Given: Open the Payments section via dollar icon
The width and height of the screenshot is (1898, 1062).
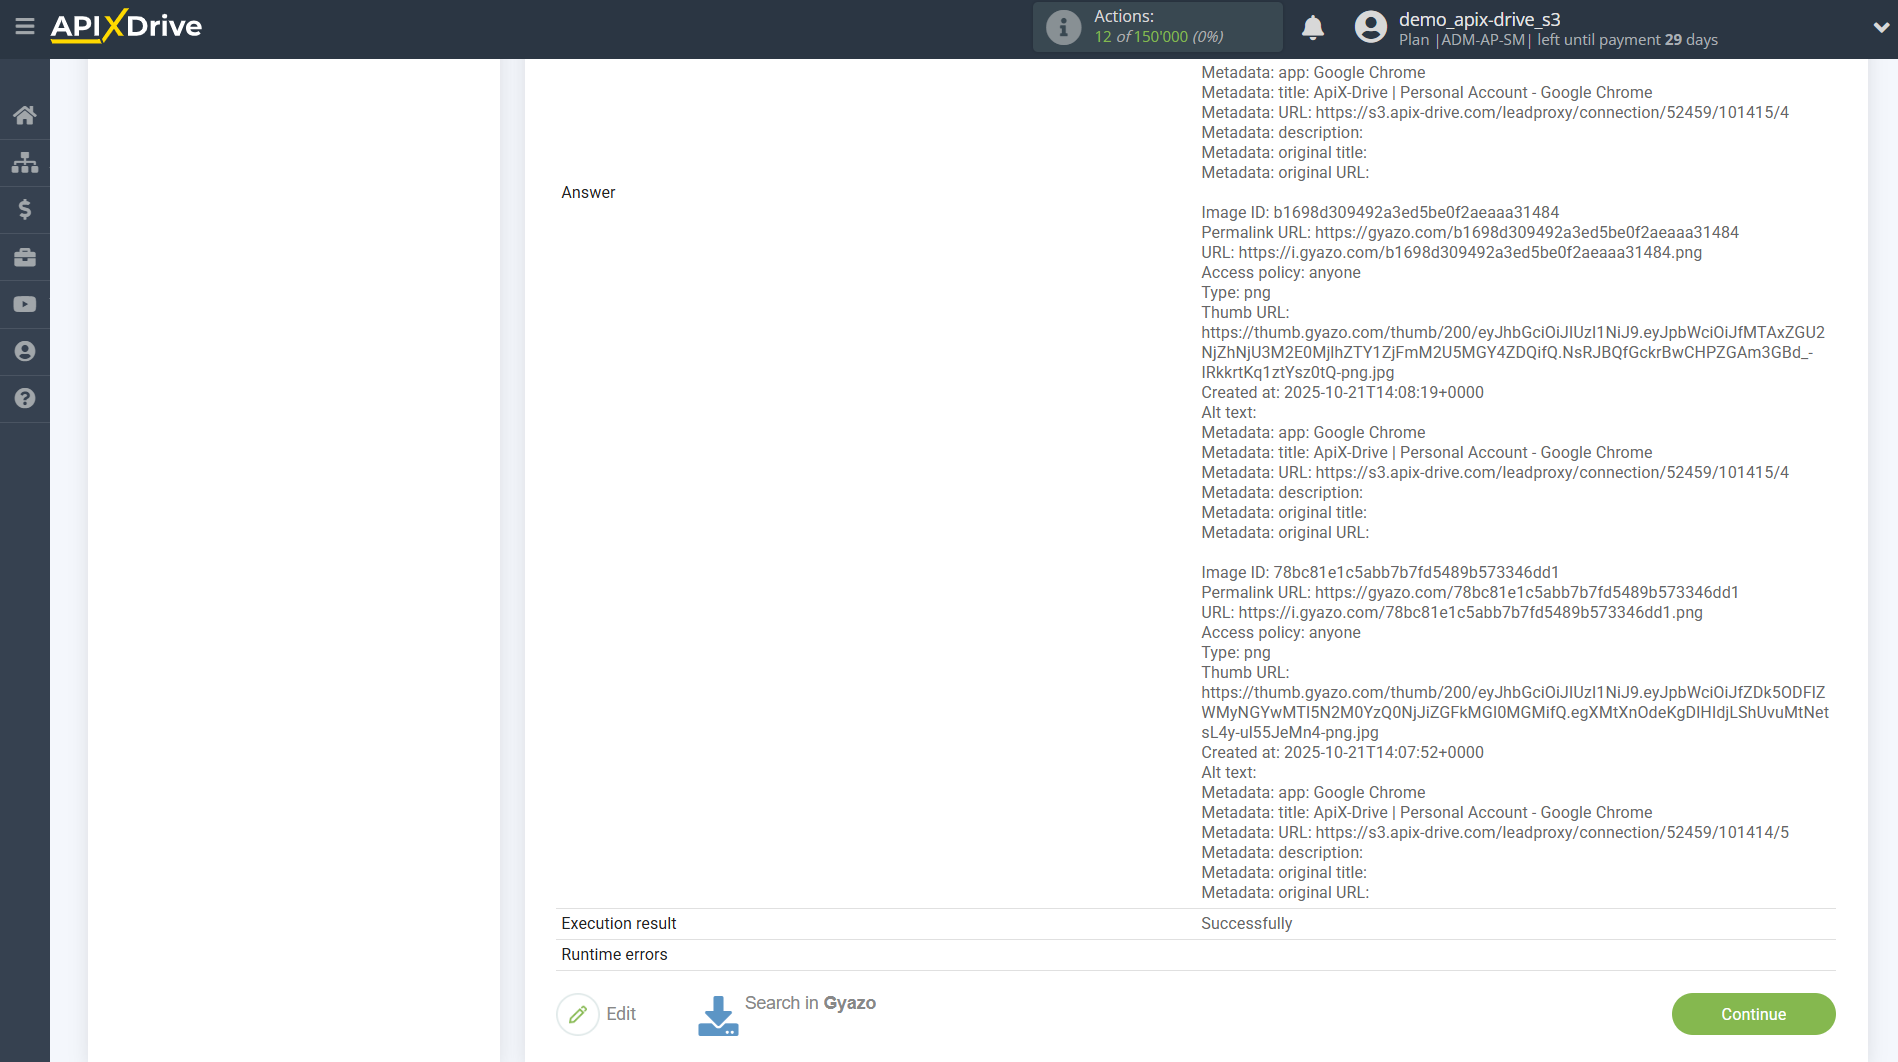Looking at the screenshot, I should click(x=25, y=209).
